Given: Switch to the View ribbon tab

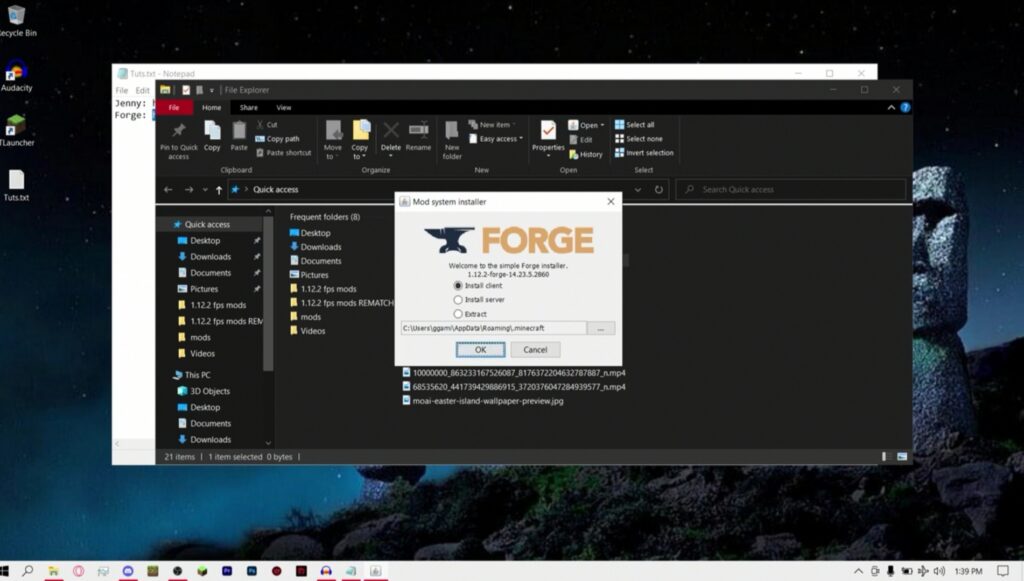Looking at the screenshot, I should click(x=283, y=108).
